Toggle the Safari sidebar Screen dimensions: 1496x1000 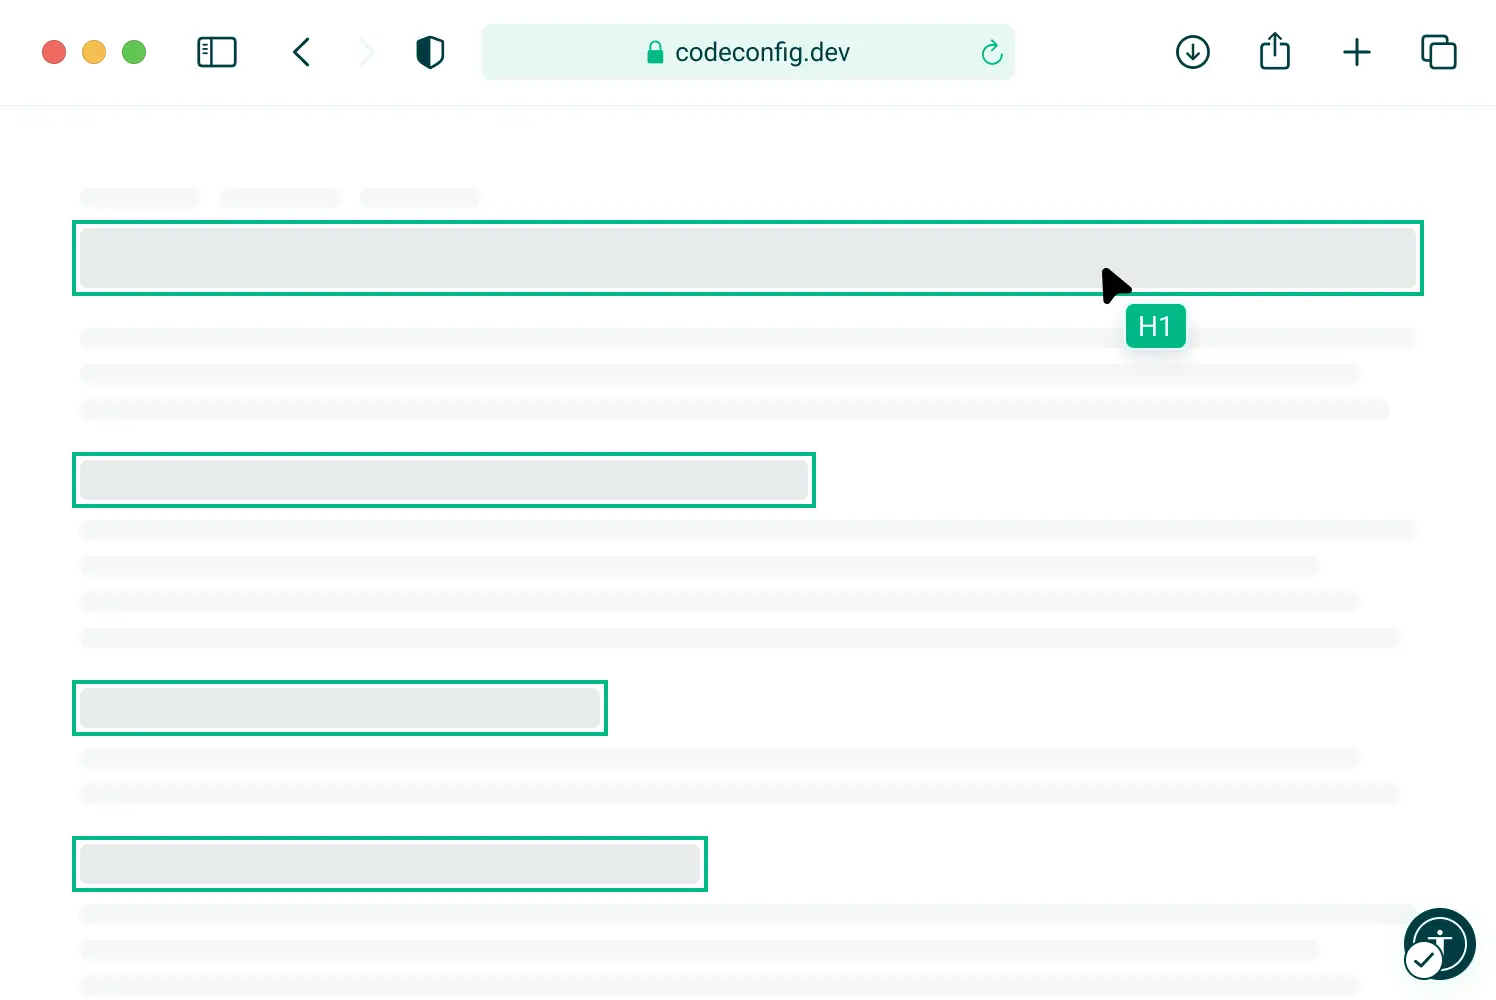click(217, 52)
